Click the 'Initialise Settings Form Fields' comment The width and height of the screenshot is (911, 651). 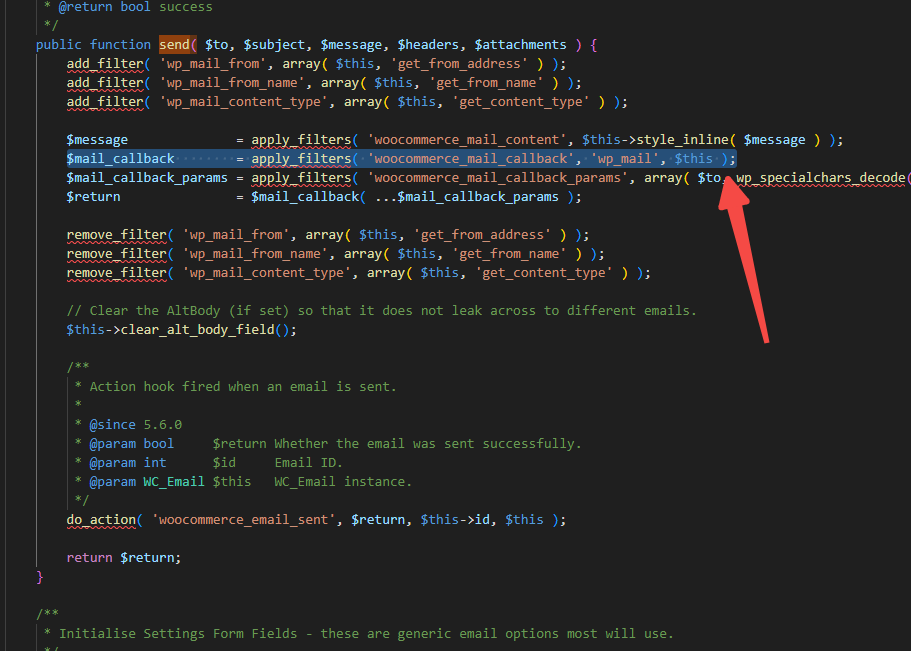366,634
